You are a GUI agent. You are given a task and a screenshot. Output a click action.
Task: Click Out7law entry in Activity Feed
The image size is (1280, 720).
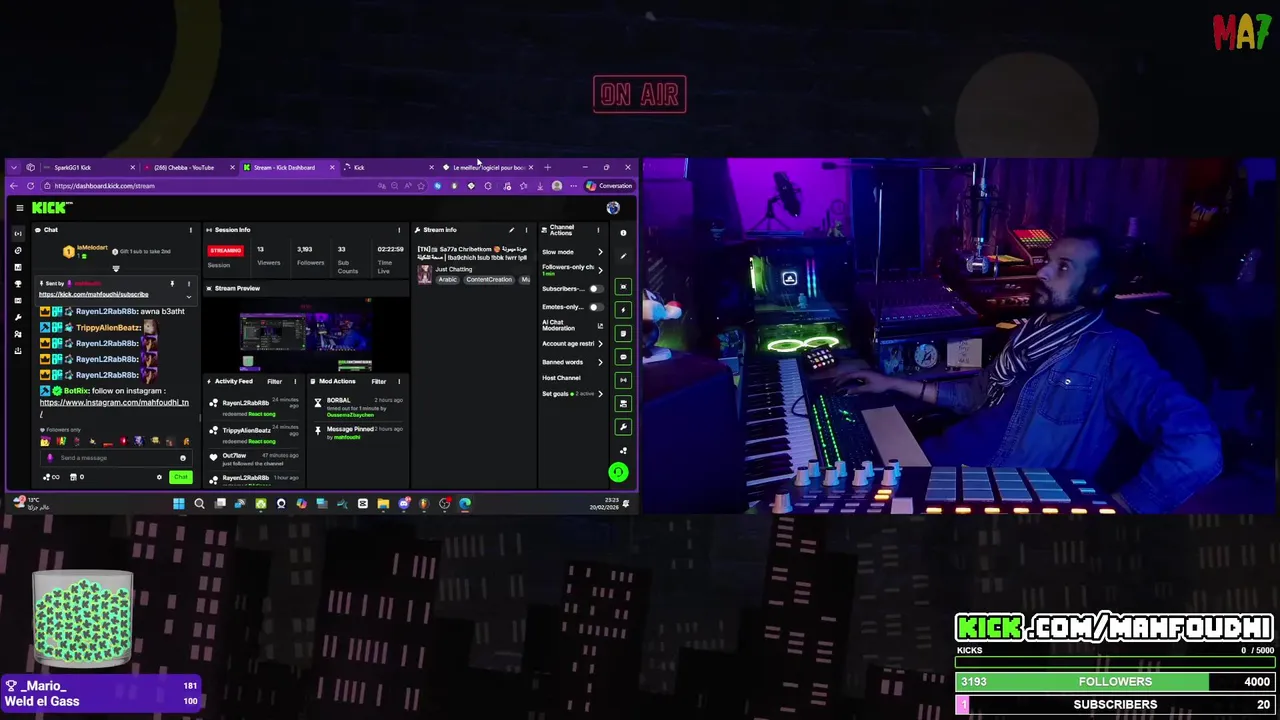[x=252, y=459]
